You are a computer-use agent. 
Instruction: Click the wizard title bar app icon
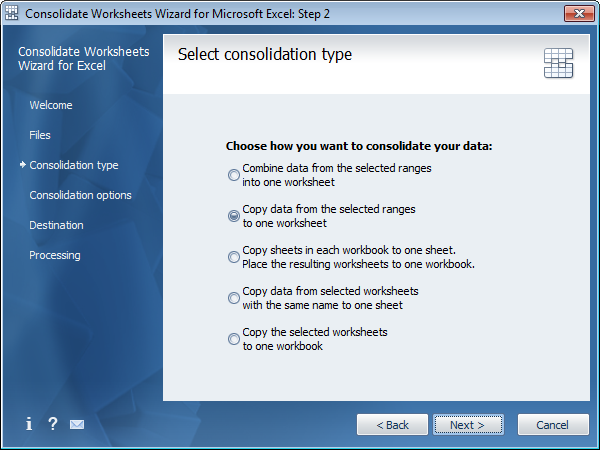pos(11,13)
